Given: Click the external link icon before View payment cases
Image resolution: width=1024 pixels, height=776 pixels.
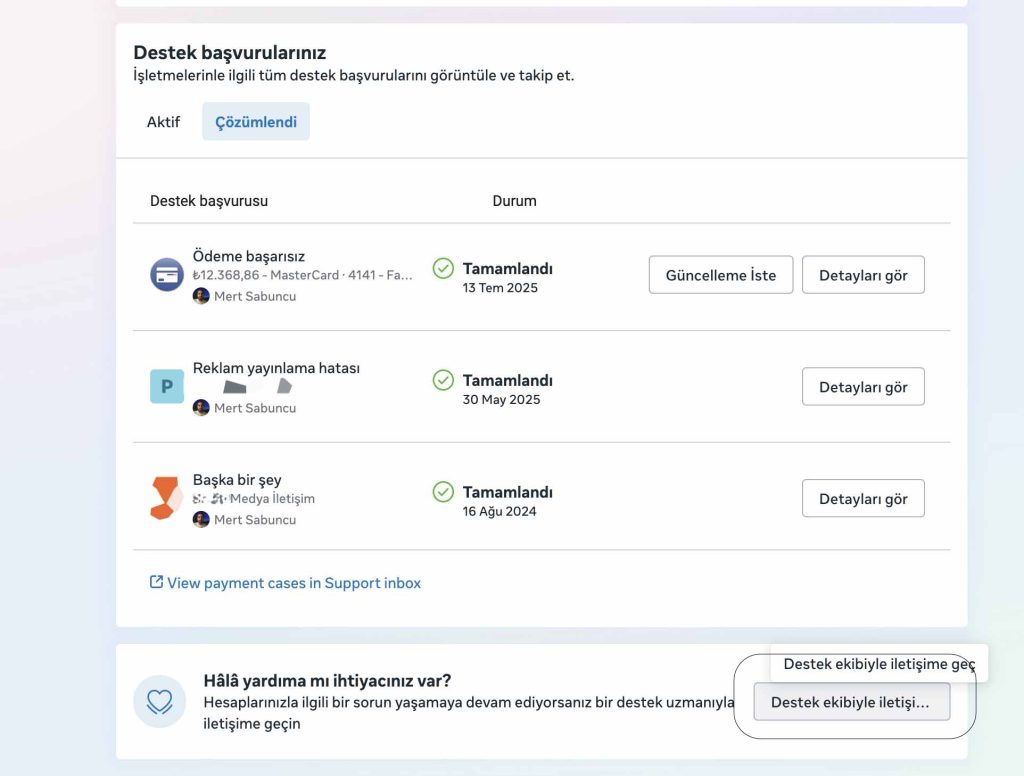Looking at the screenshot, I should click(x=156, y=582).
